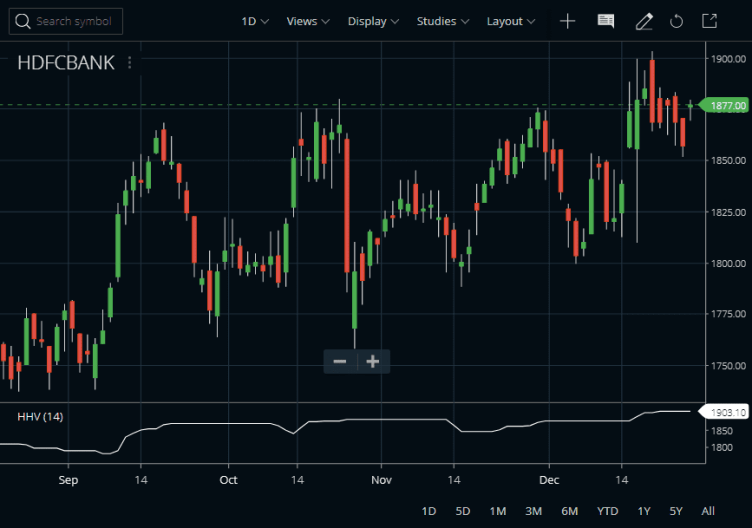Viewport: 752px width, 528px height.
Task: Open HDFCBANK three-dot options menu
Action: tap(129, 62)
